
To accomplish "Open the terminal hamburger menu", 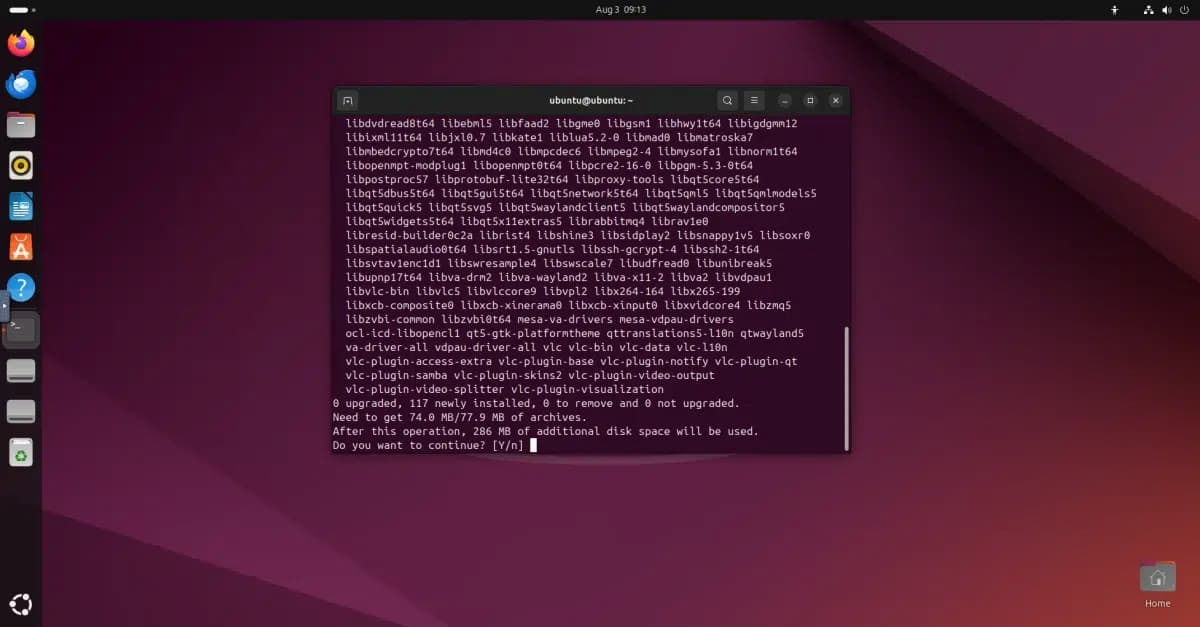I will pyautogui.click(x=754, y=100).
